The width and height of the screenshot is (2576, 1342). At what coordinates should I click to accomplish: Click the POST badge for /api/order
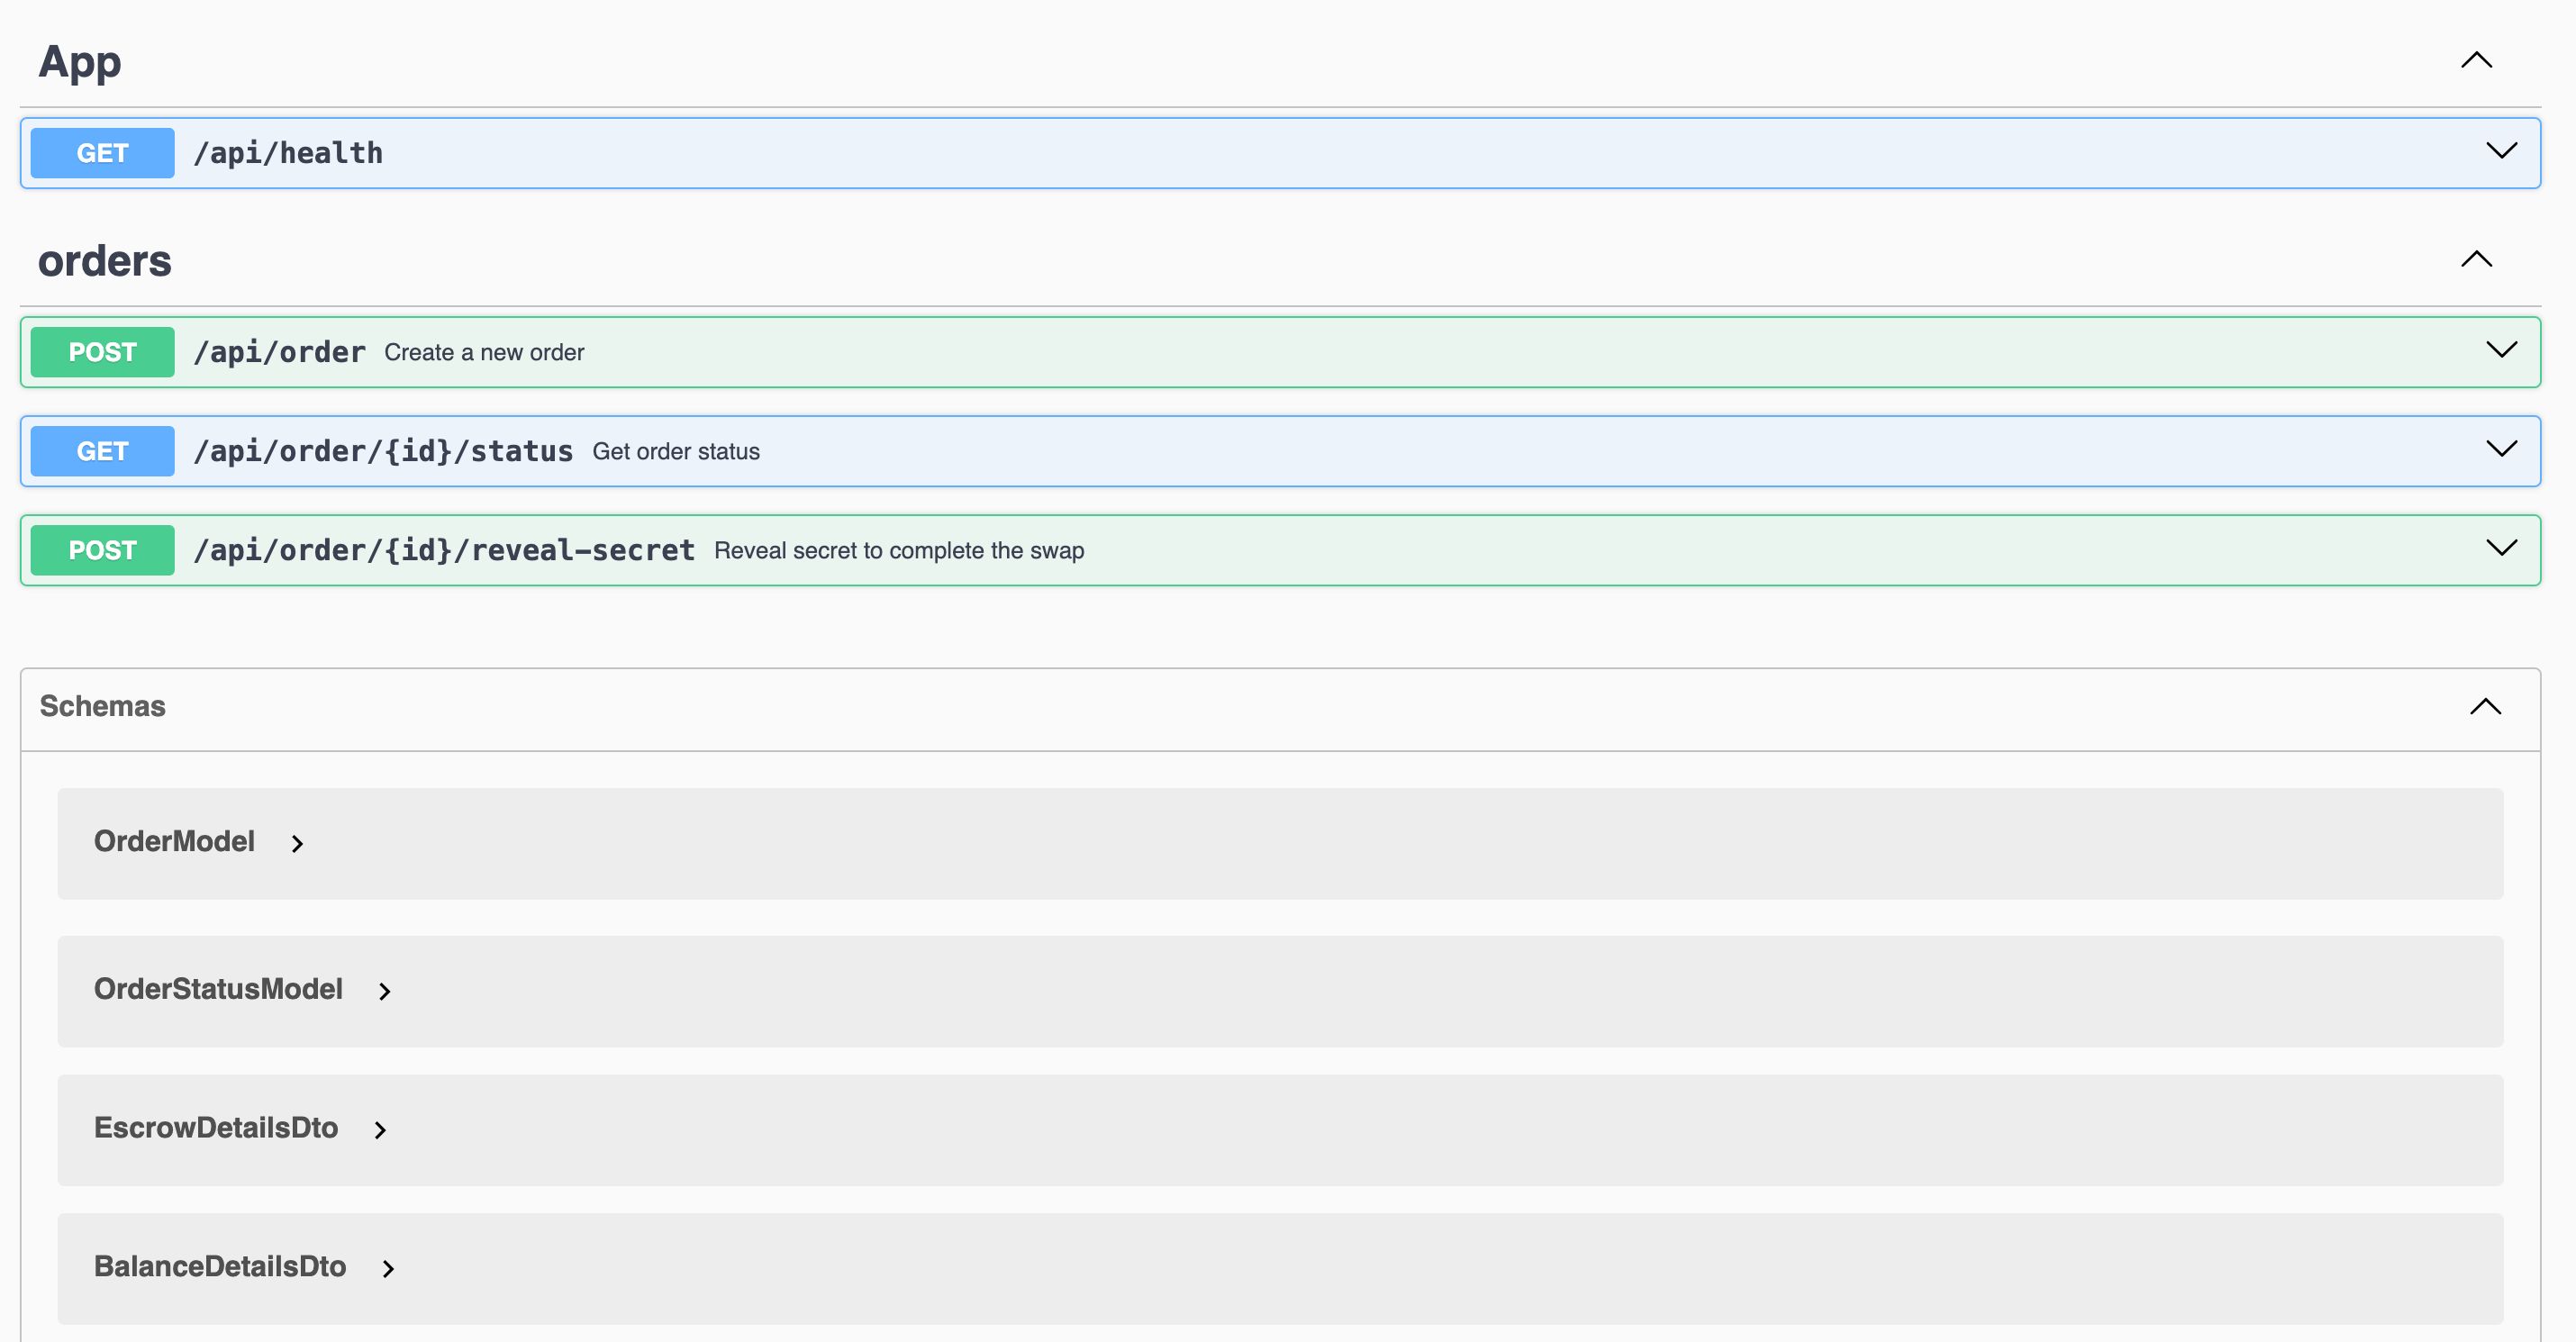[x=102, y=352]
